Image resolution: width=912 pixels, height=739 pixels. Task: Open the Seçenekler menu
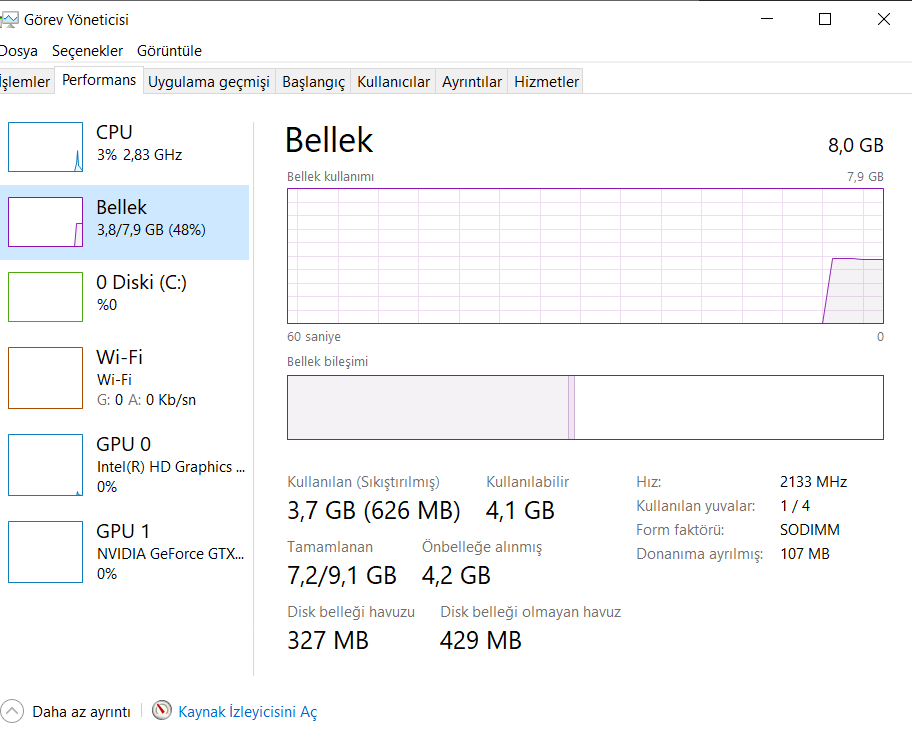[87, 50]
